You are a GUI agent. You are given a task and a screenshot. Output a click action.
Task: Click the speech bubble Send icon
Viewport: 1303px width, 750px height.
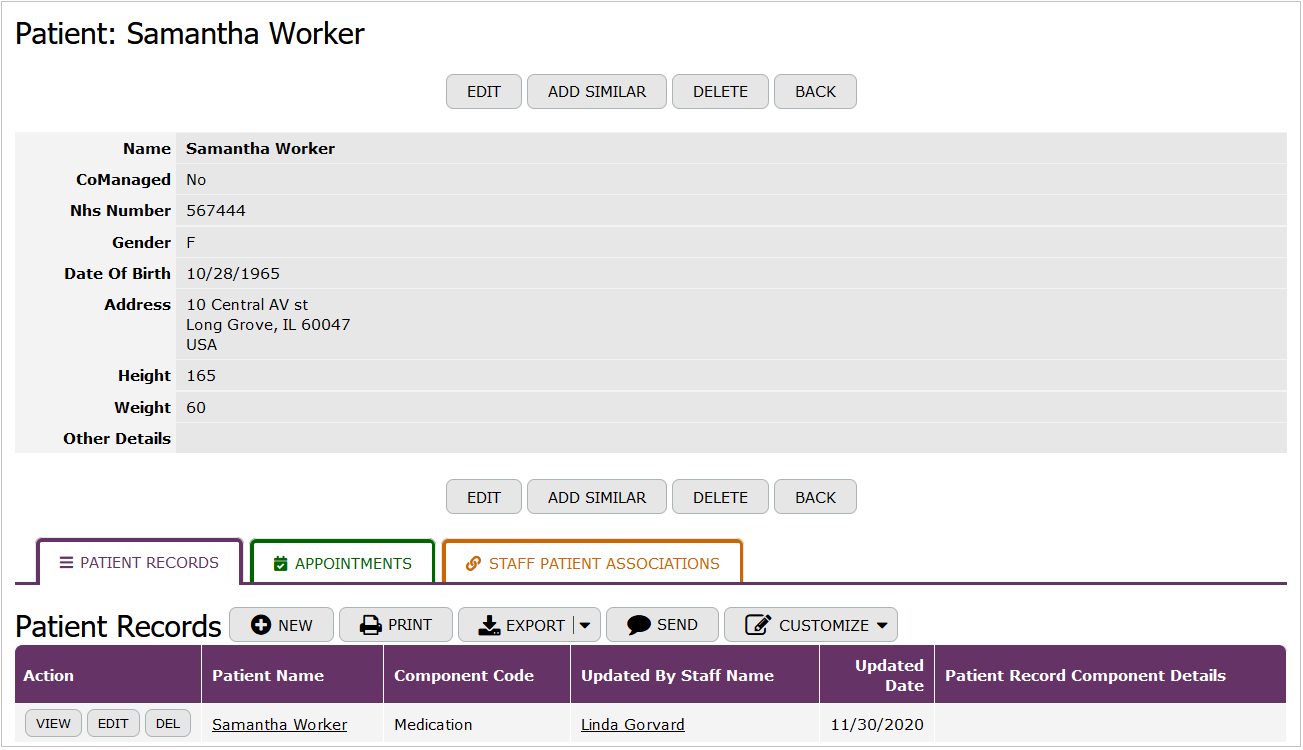[x=639, y=625]
